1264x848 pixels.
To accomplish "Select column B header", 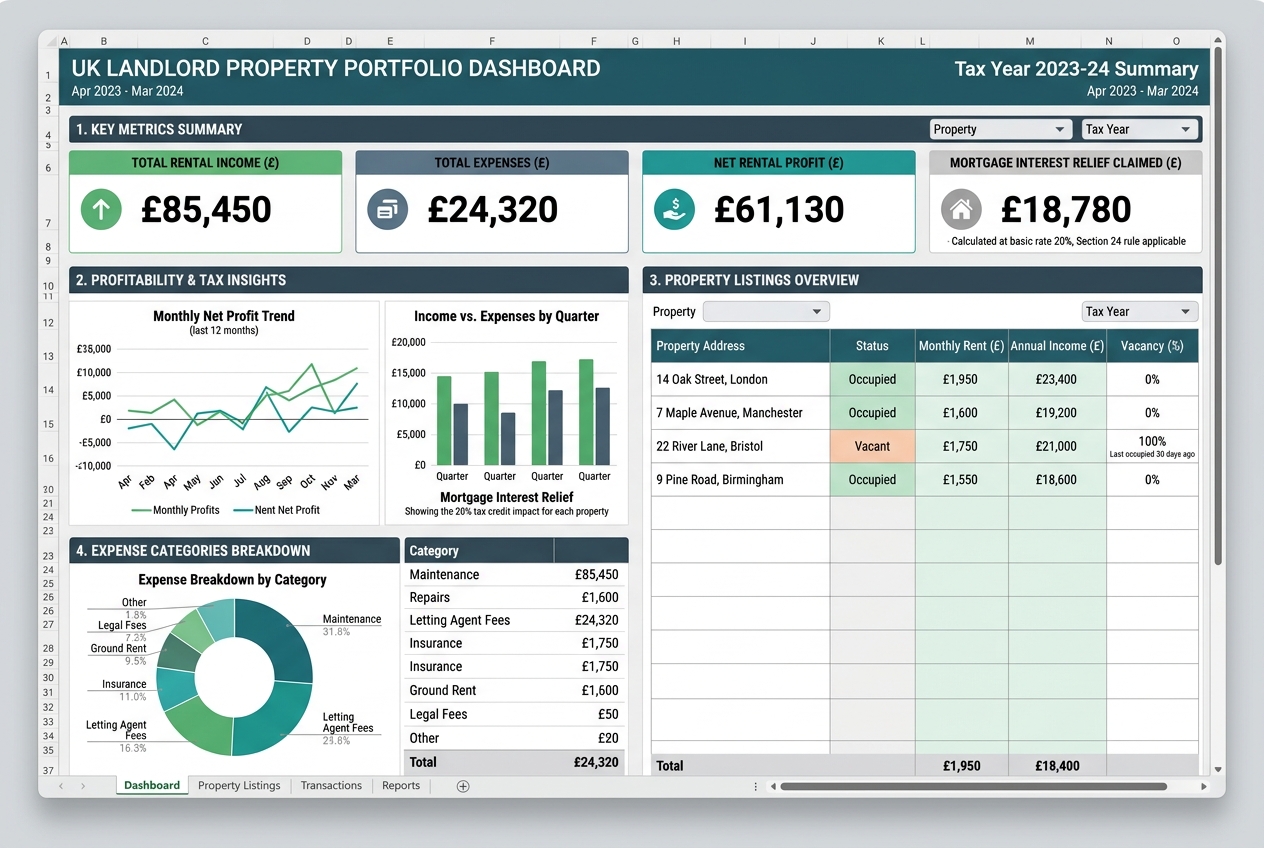I will [x=104, y=41].
